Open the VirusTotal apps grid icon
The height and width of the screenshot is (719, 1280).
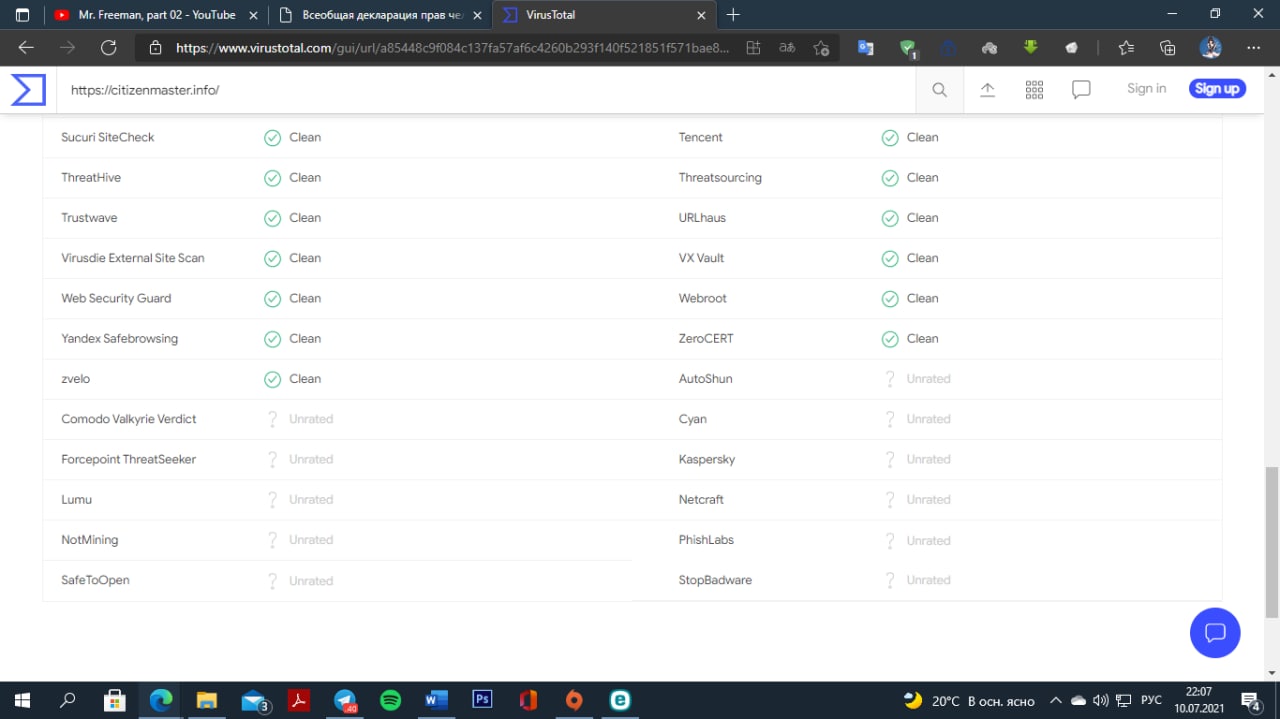click(1034, 90)
